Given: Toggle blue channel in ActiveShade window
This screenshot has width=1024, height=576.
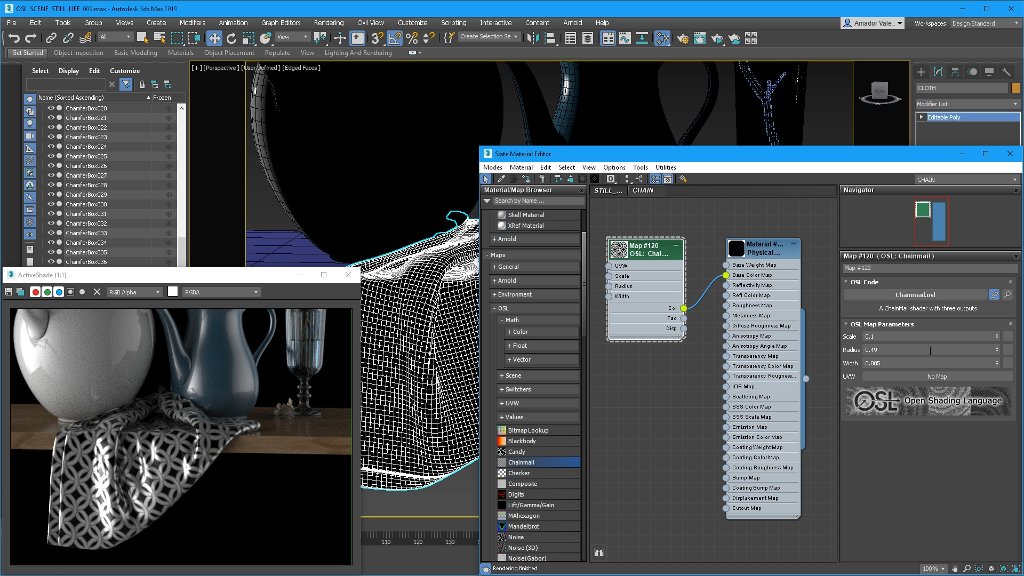Looking at the screenshot, I should [x=59, y=292].
